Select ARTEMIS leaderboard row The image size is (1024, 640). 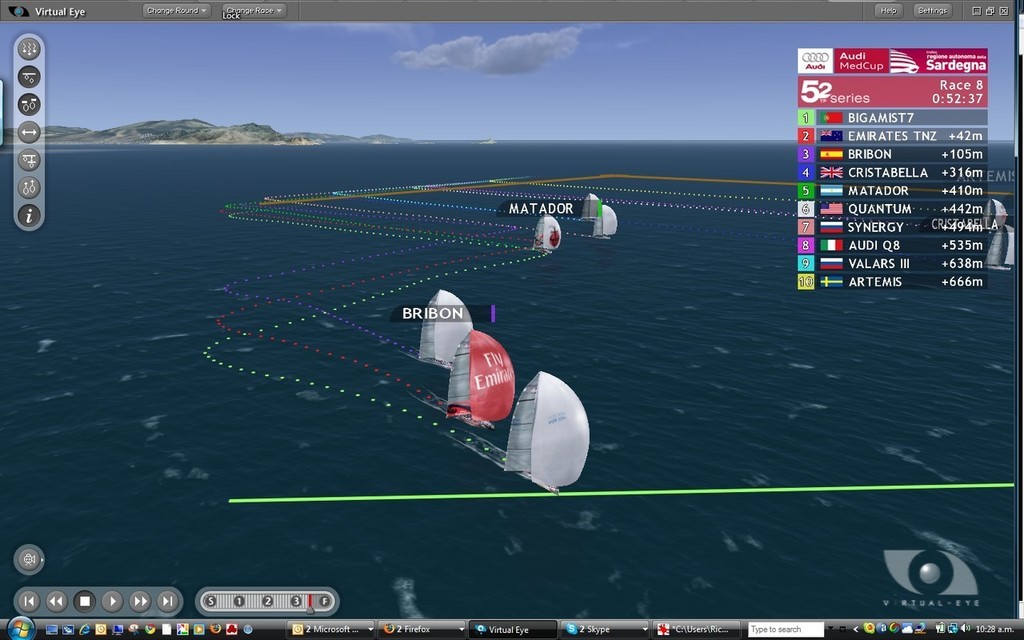click(x=892, y=282)
